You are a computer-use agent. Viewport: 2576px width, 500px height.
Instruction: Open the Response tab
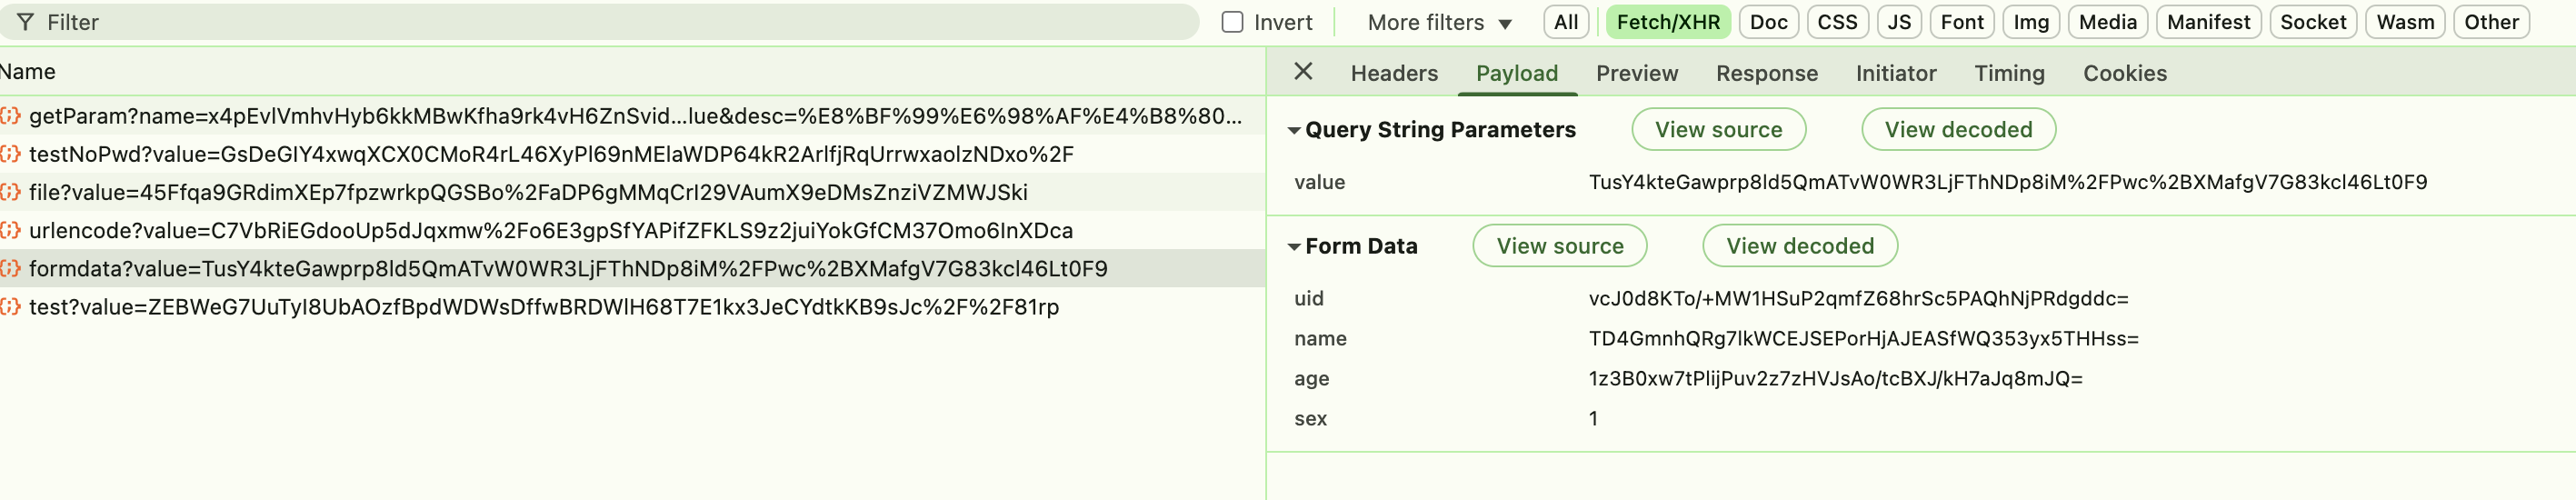(1766, 73)
